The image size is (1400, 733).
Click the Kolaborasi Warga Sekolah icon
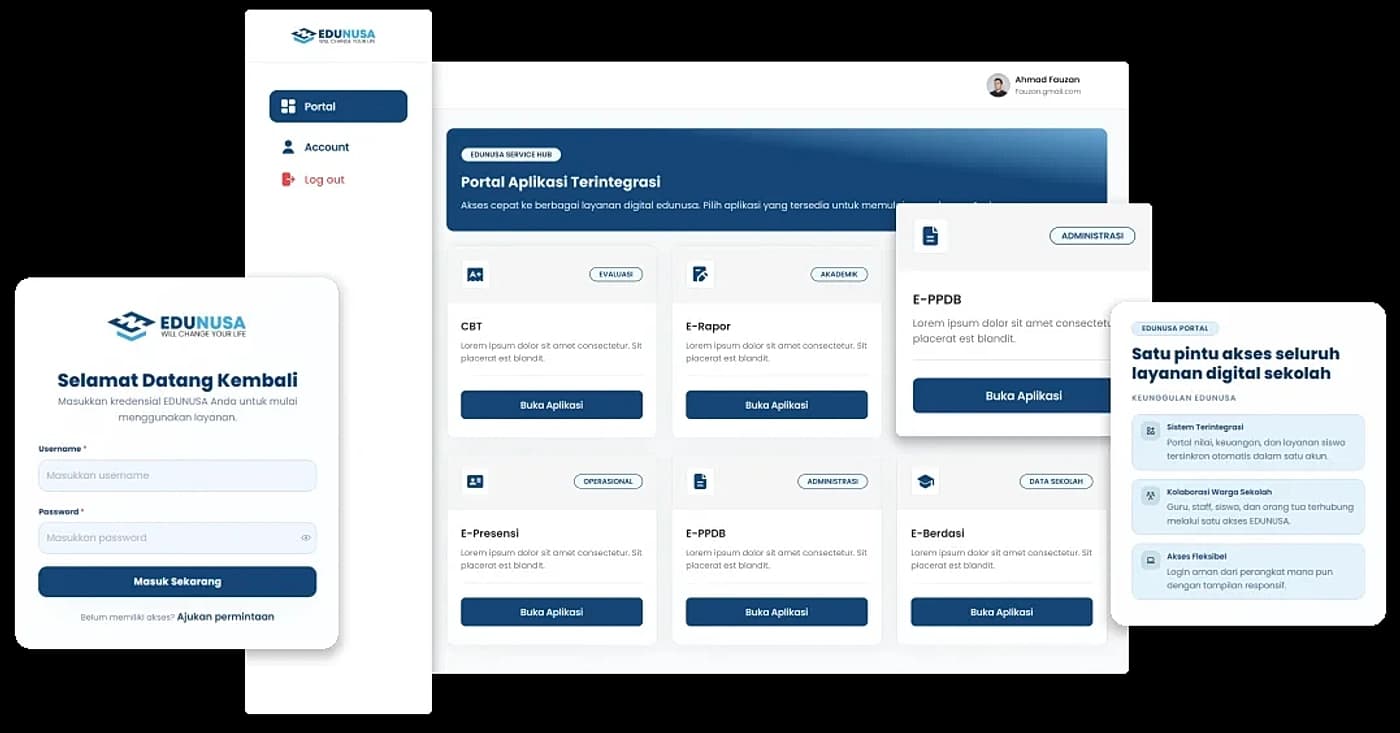(x=1151, y=495)
